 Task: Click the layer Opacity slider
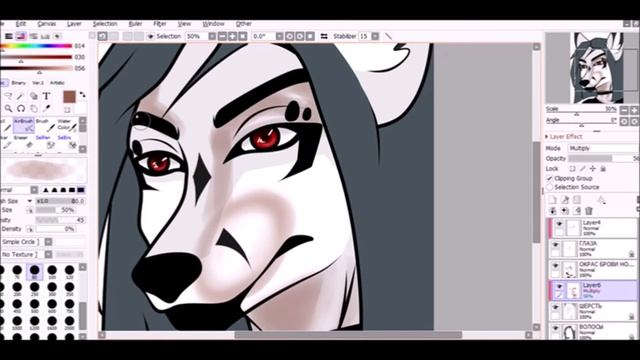coord(603,158)
